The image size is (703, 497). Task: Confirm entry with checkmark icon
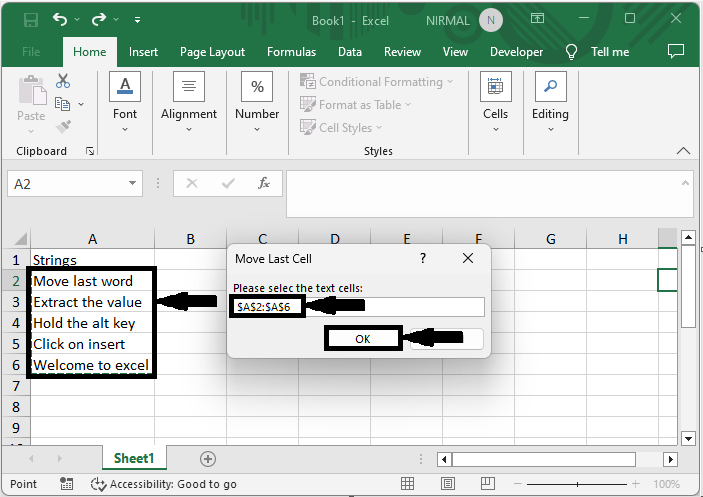(x=228, y=183)
